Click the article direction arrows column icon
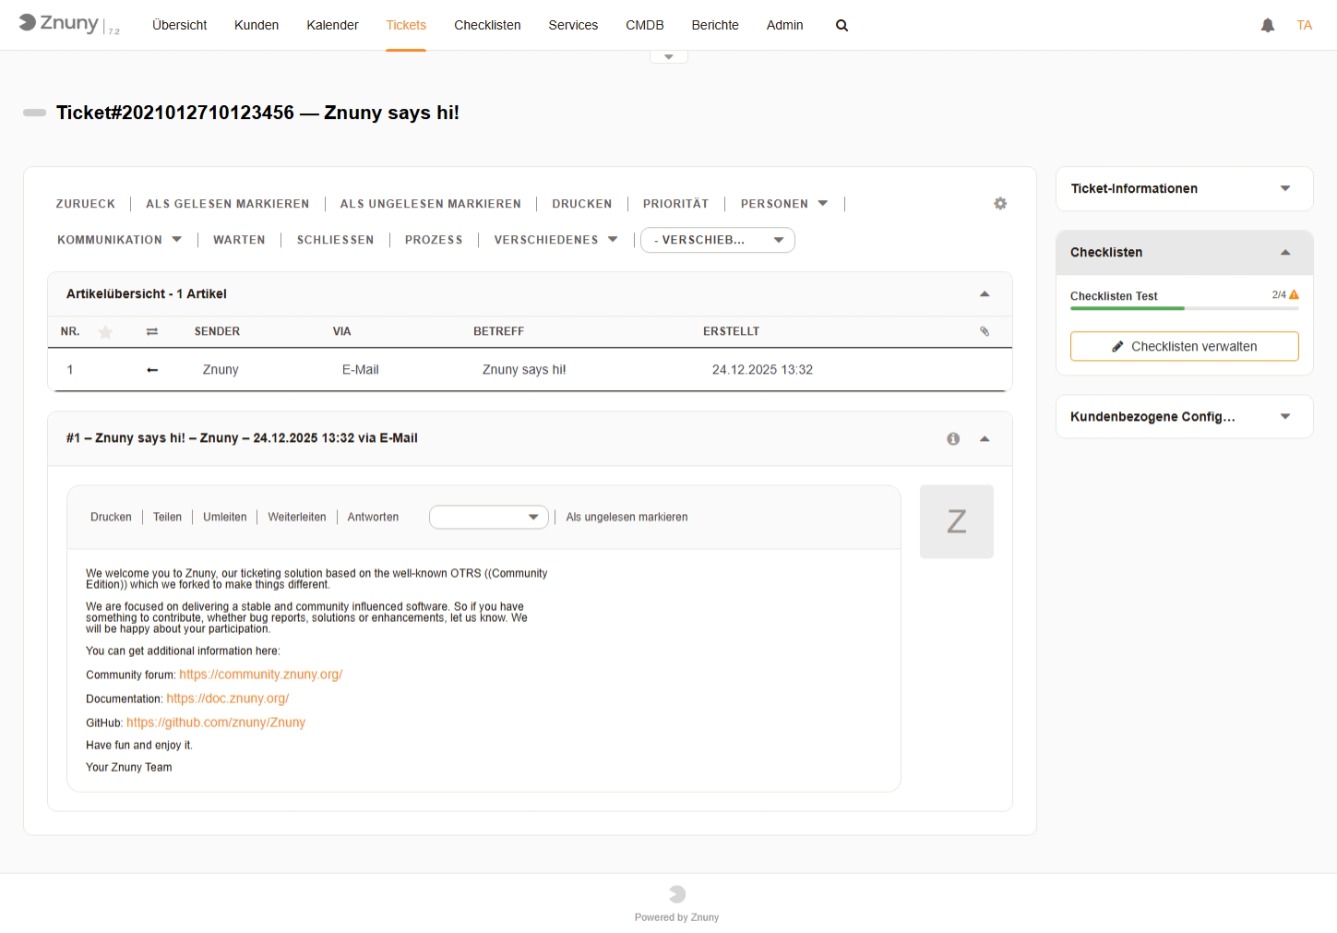 [152, 332]
